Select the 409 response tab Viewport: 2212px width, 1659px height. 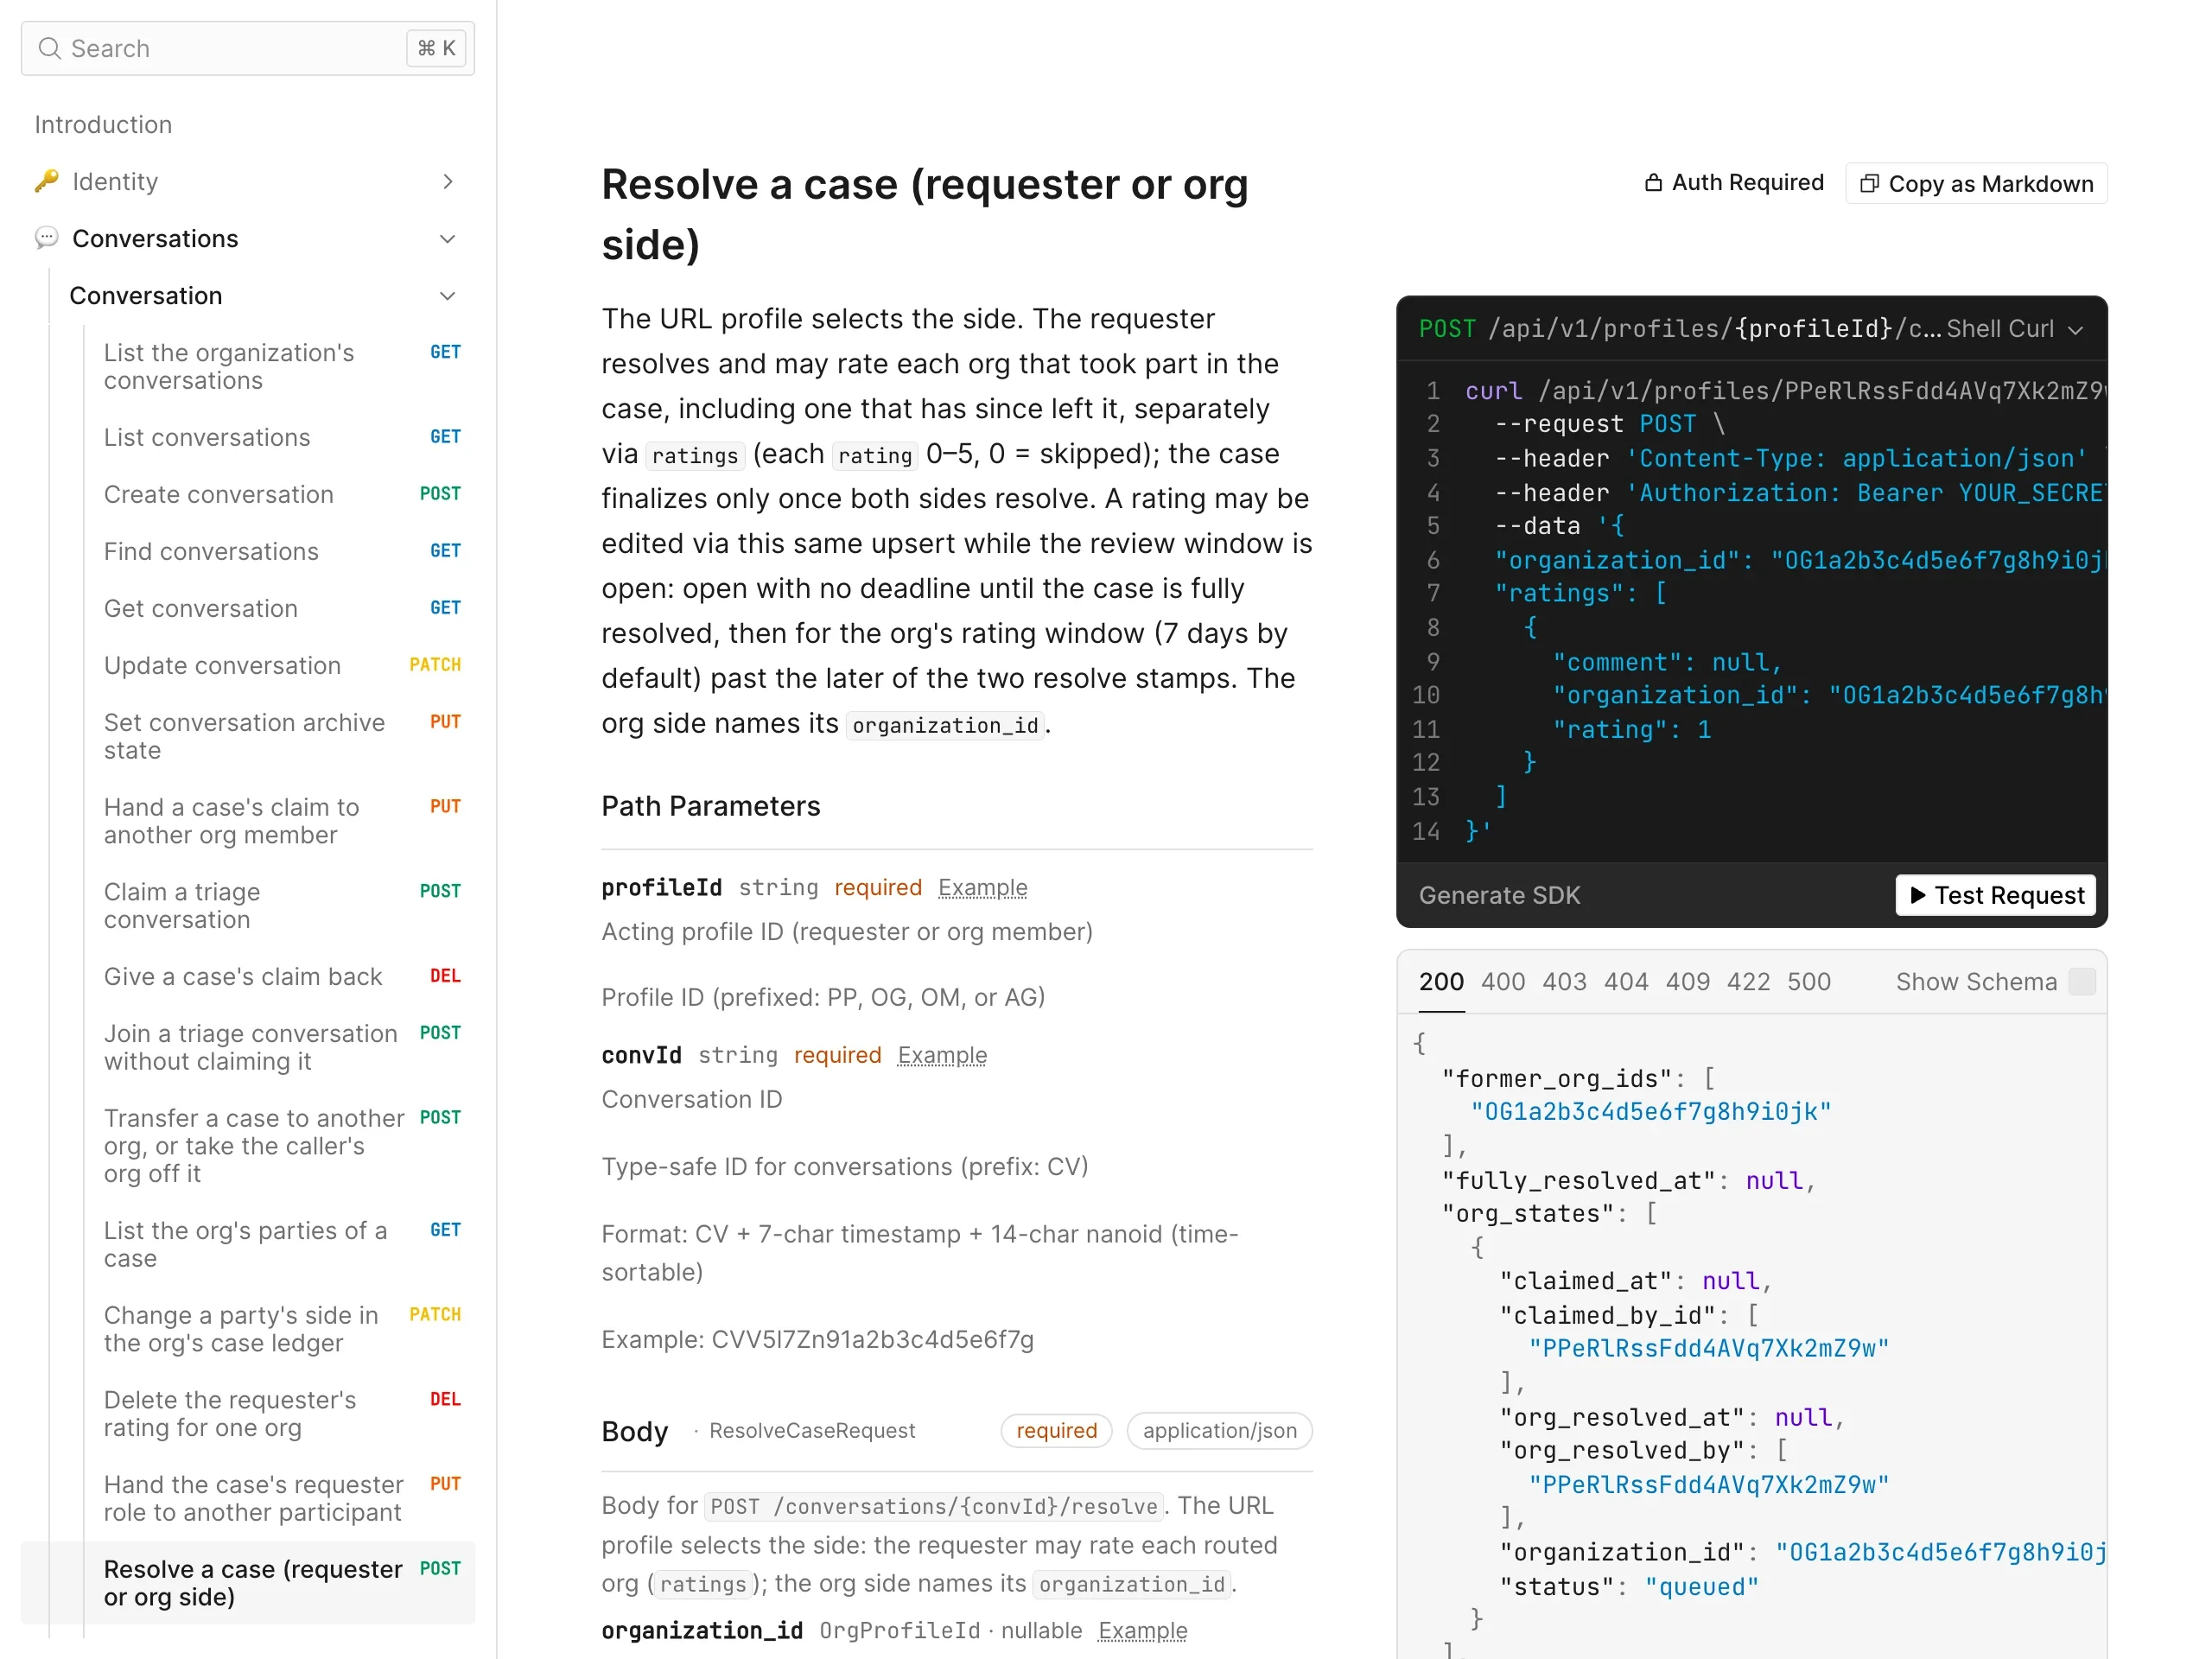coord(1687,982)
